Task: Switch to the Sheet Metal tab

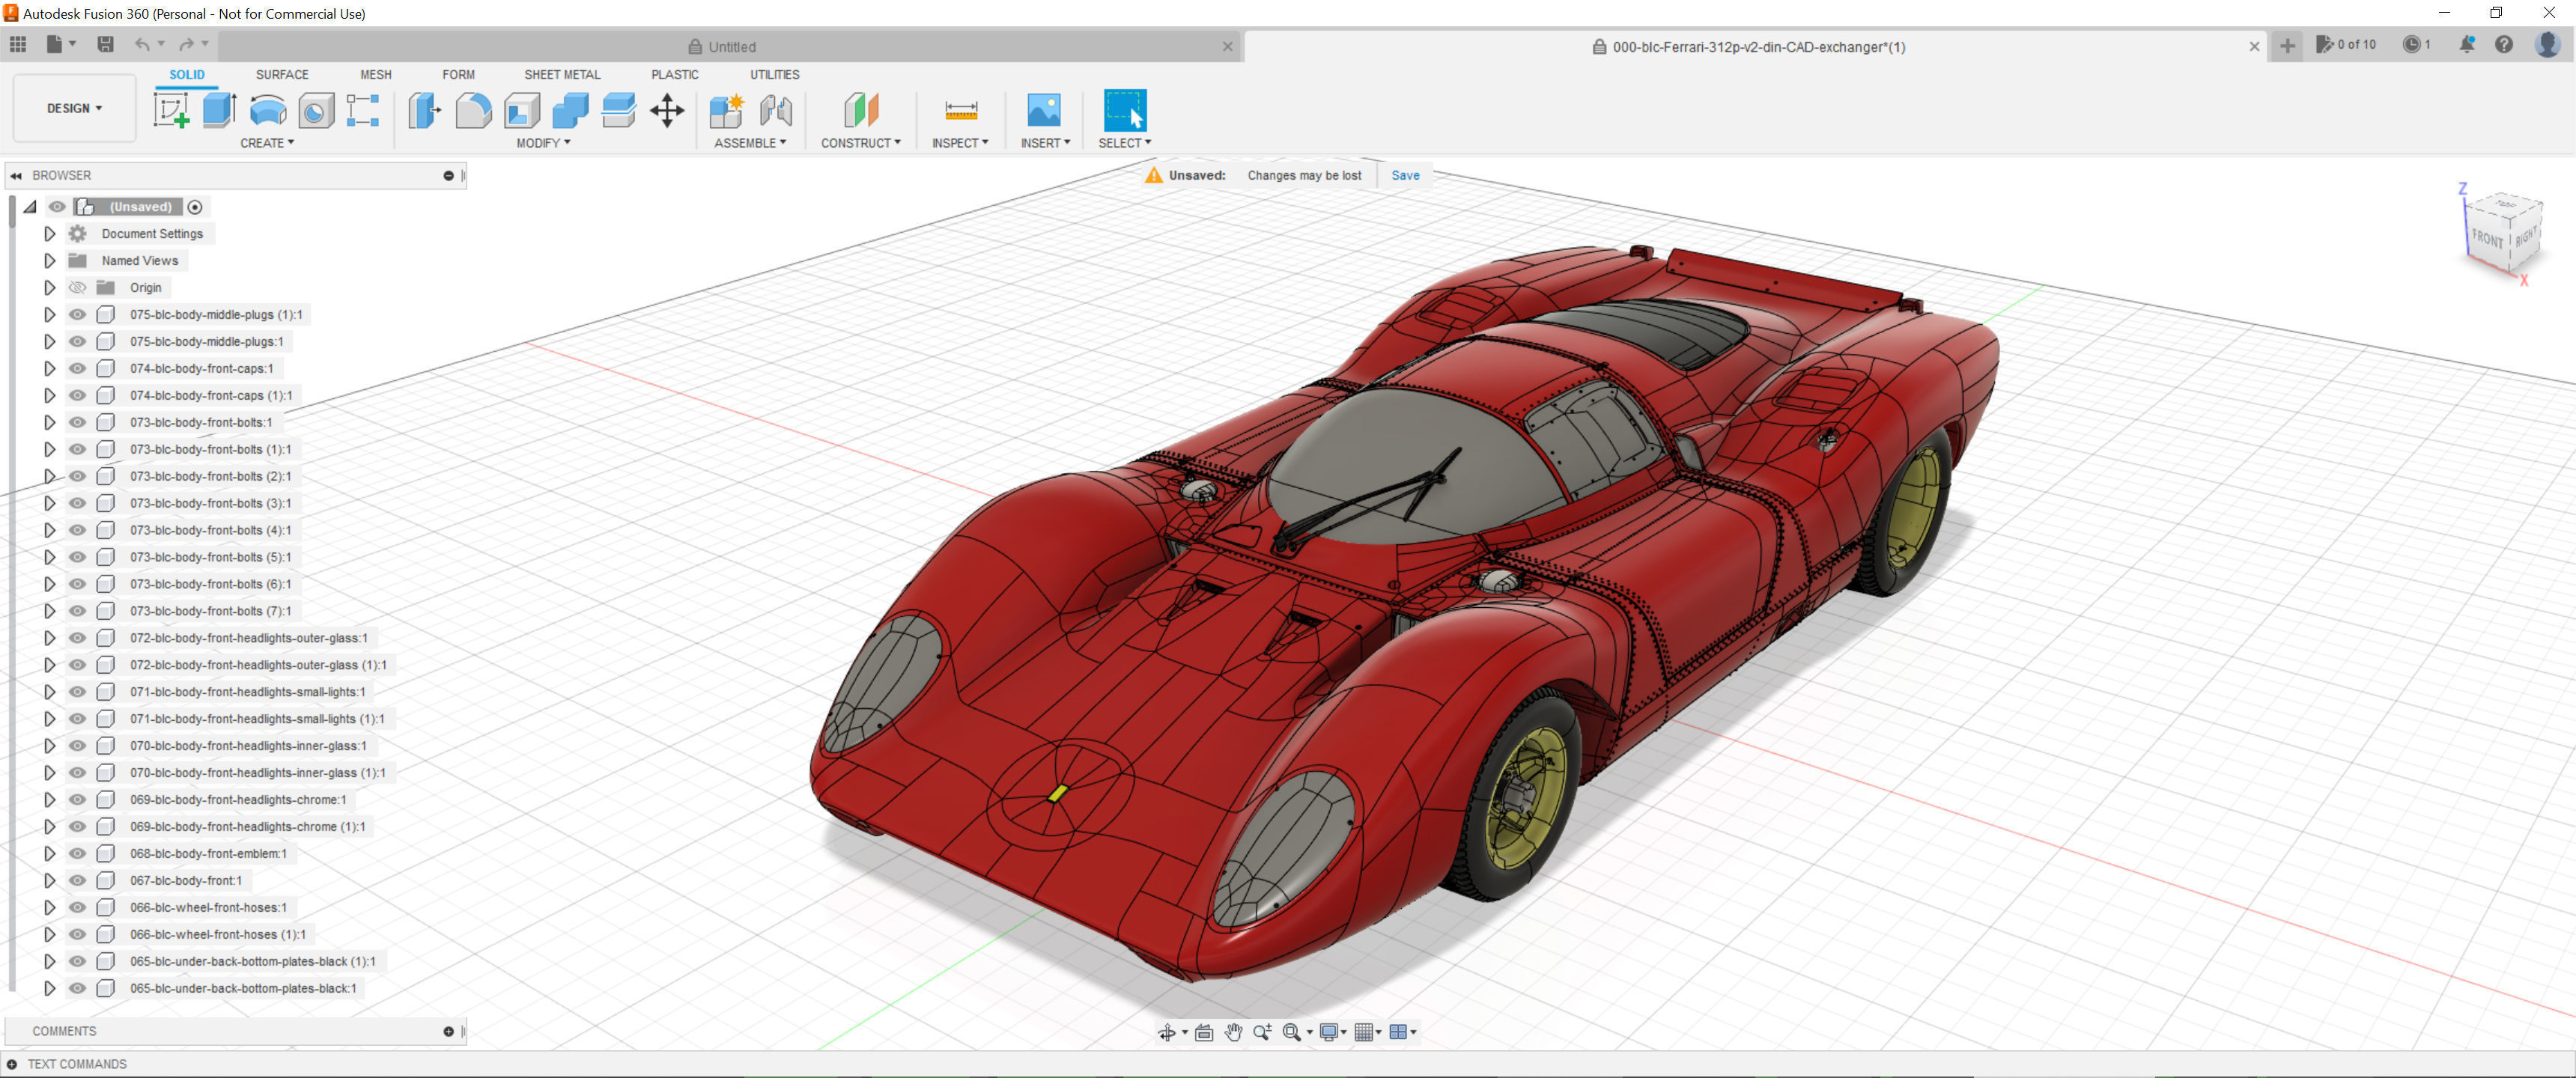Action: (x=562, y=75)
